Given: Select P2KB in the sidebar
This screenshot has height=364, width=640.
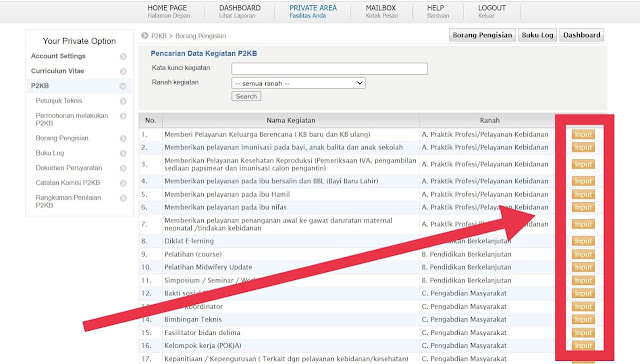Looking at the screenshot, I should click(40, 86).
